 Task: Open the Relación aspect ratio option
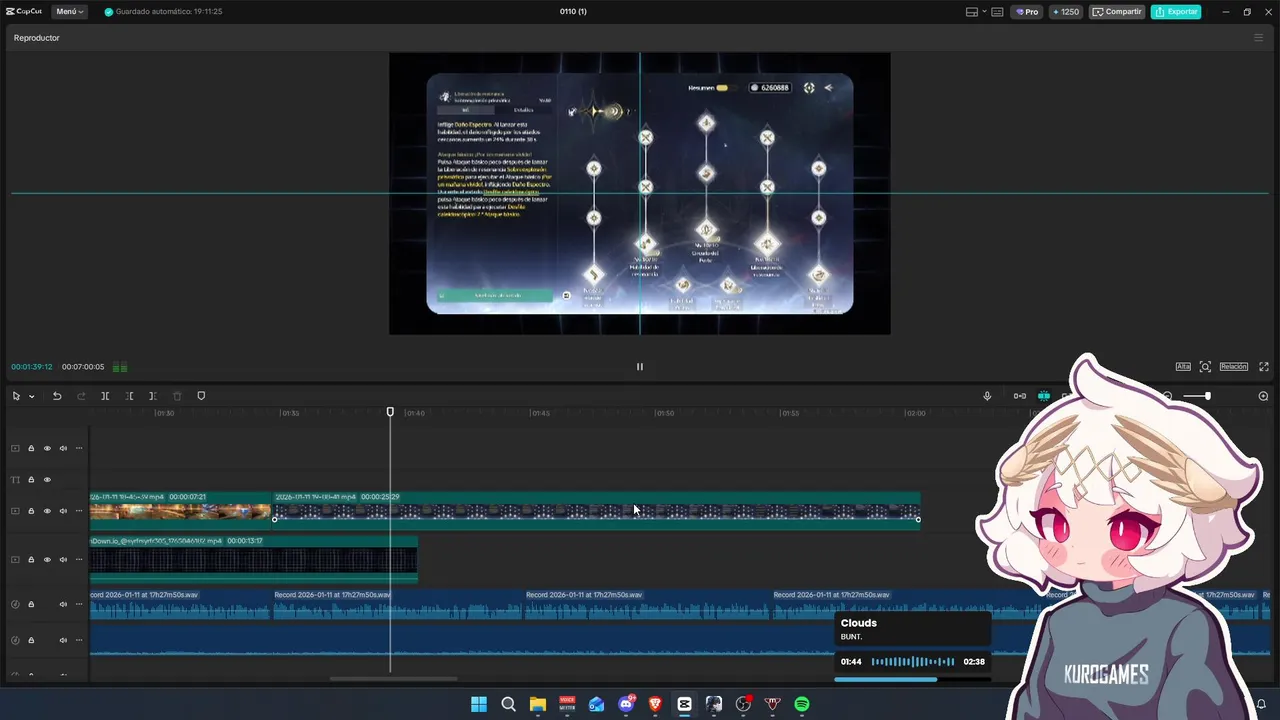[x=1233, y=367]
